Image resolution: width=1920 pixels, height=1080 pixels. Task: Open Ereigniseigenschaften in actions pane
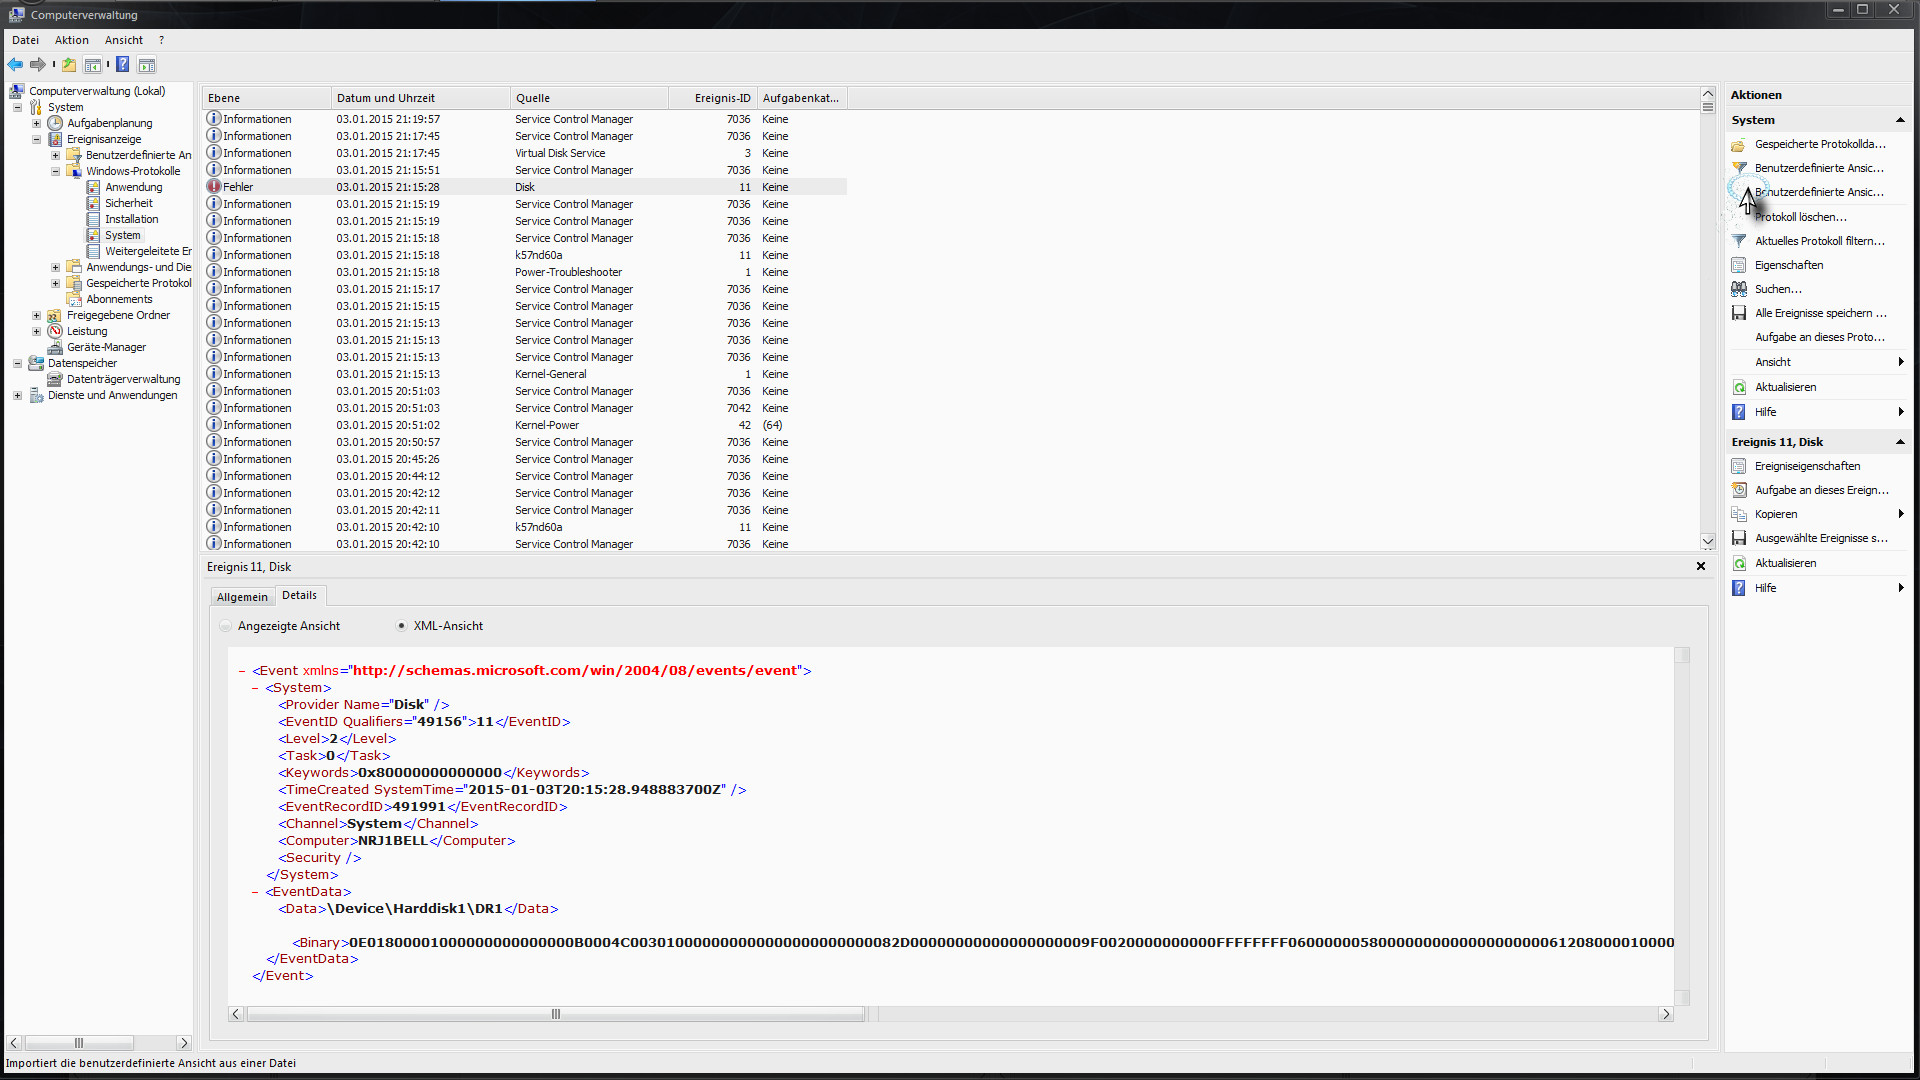coord(1807,466)
